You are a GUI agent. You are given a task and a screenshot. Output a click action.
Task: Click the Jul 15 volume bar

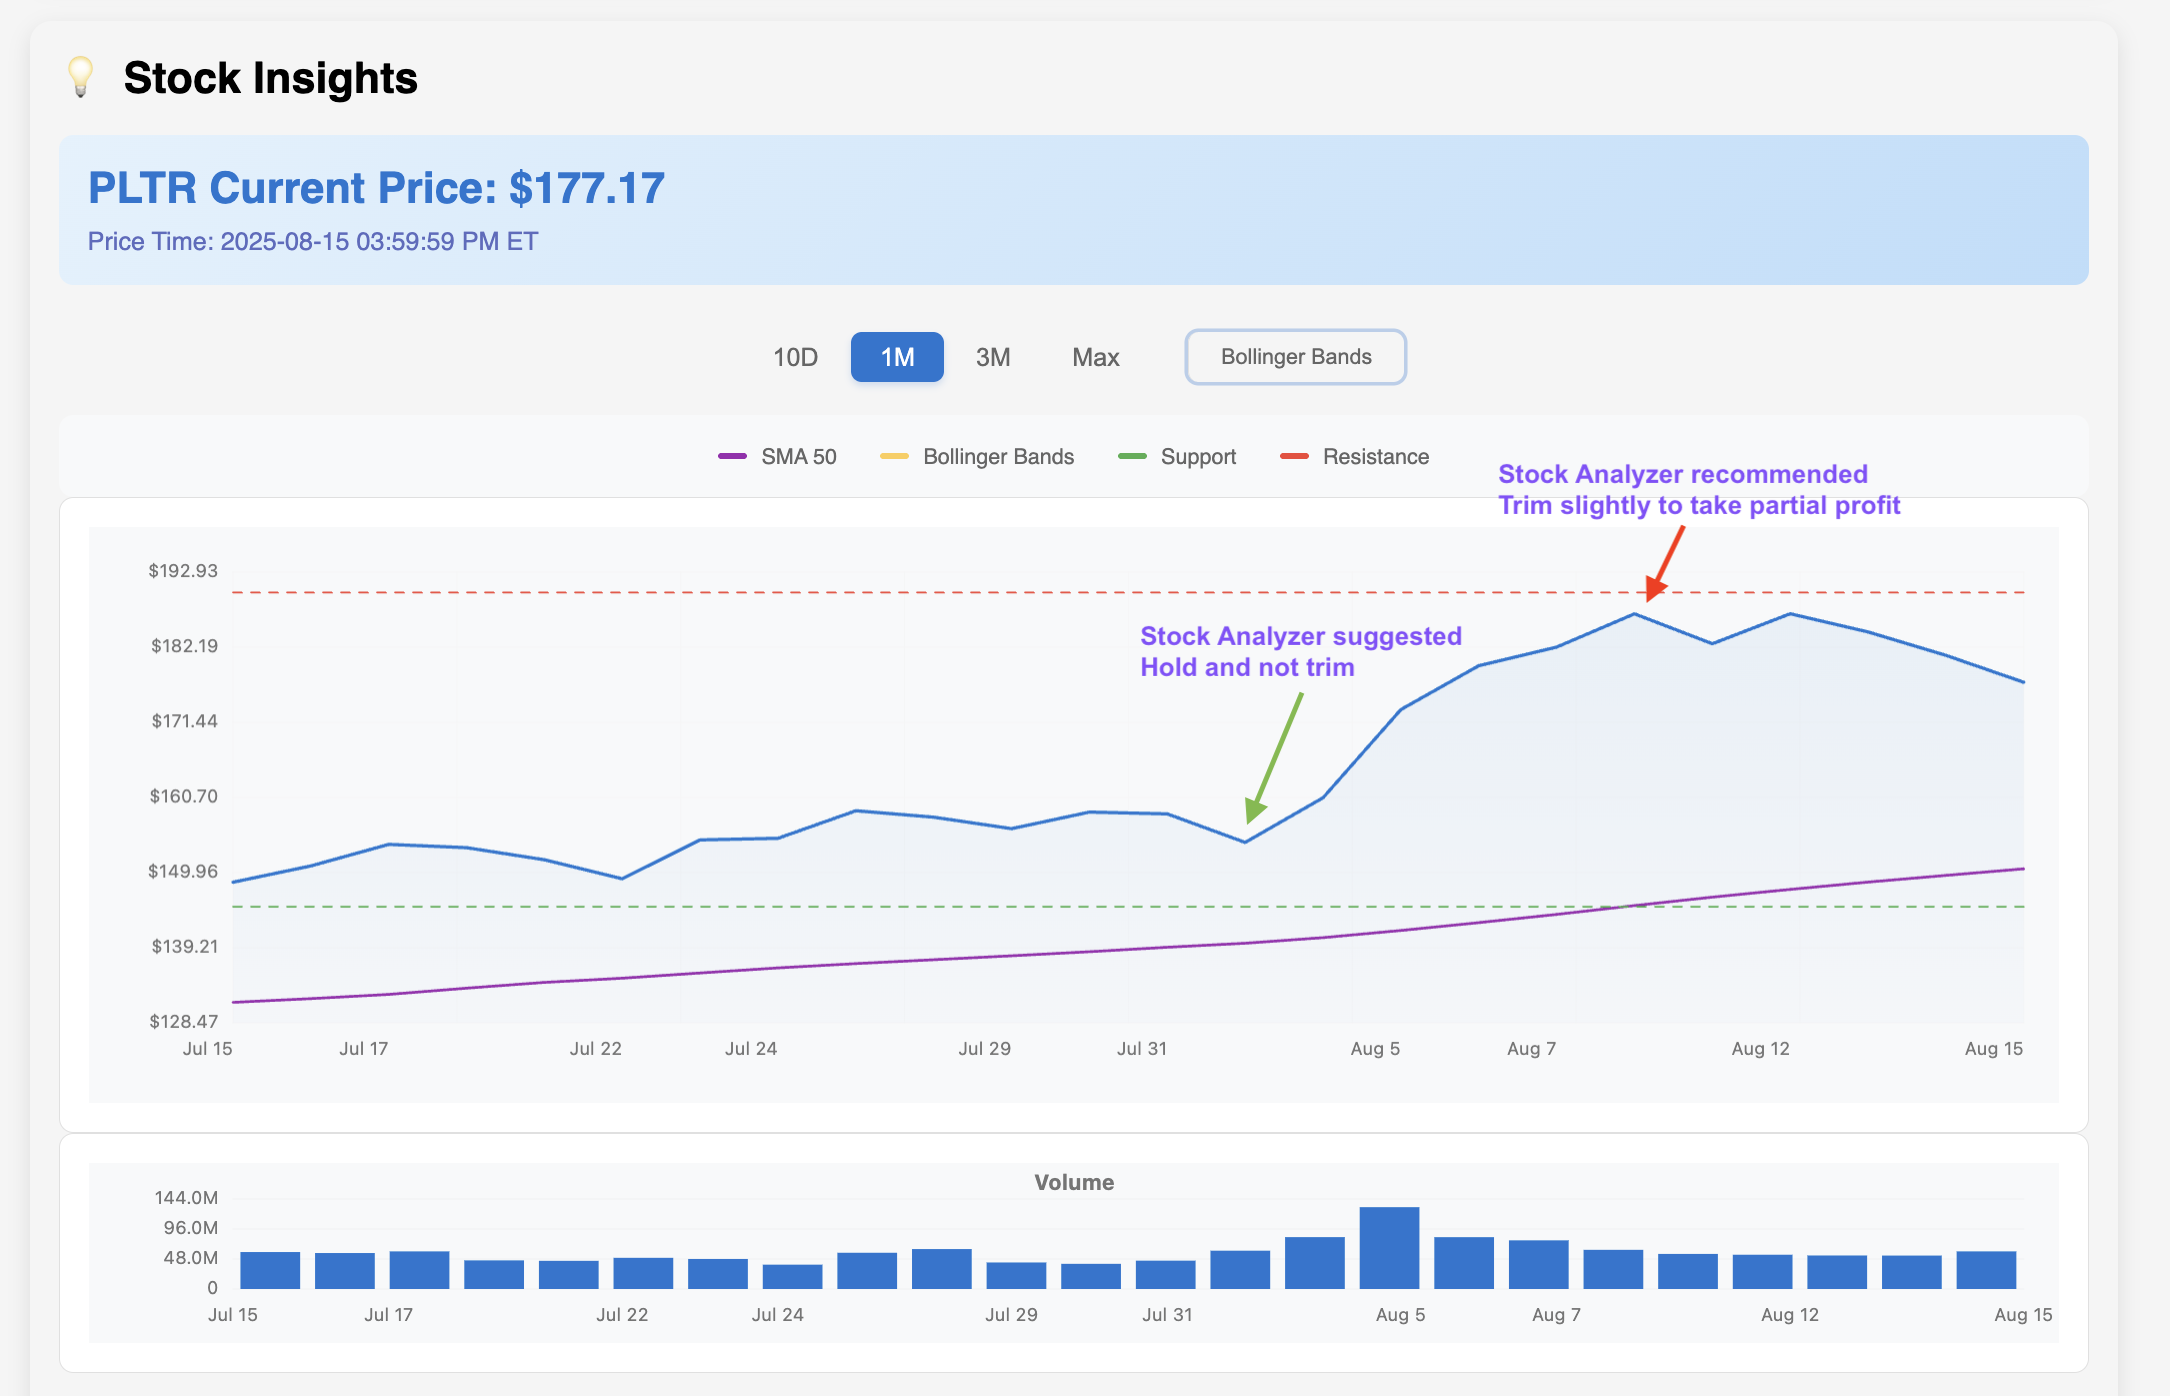(270, 1270)
